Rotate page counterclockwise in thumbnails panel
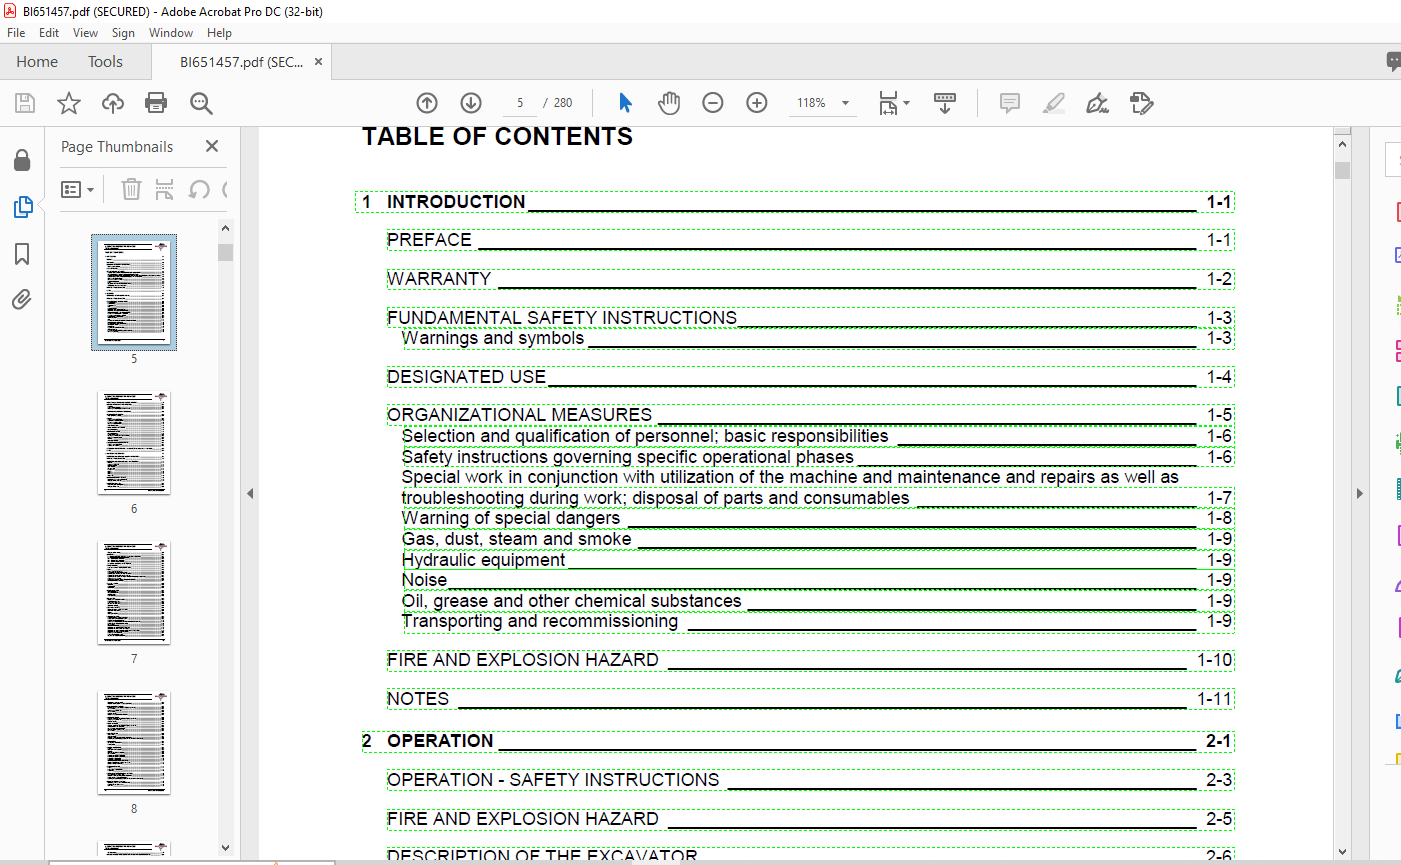1401x865 pixels. click(199, 189)
